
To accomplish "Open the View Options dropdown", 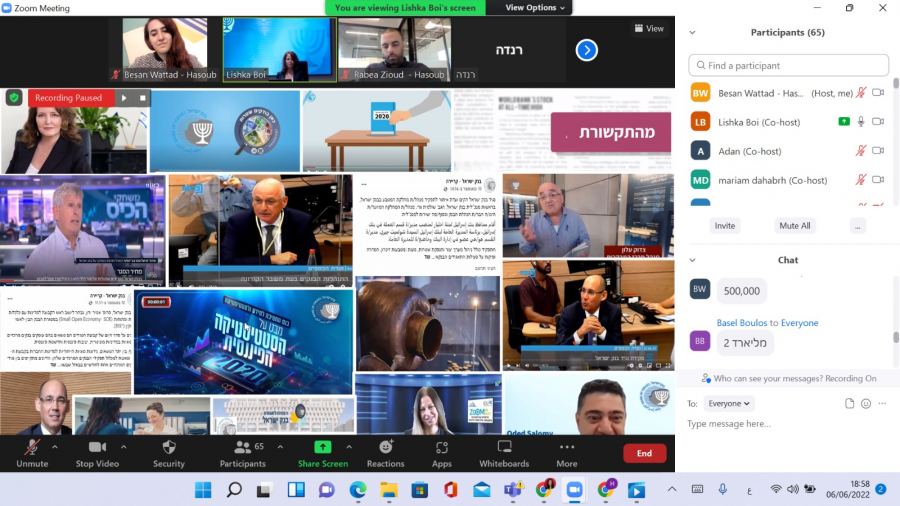I will click(535, 8).
